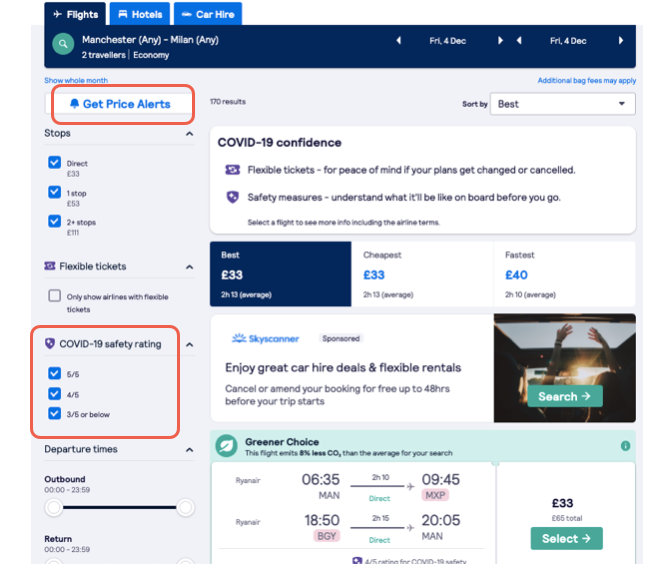This screenshot has height=580, width=663.
Task: Click the 170 results count
Action: (228, 101)
